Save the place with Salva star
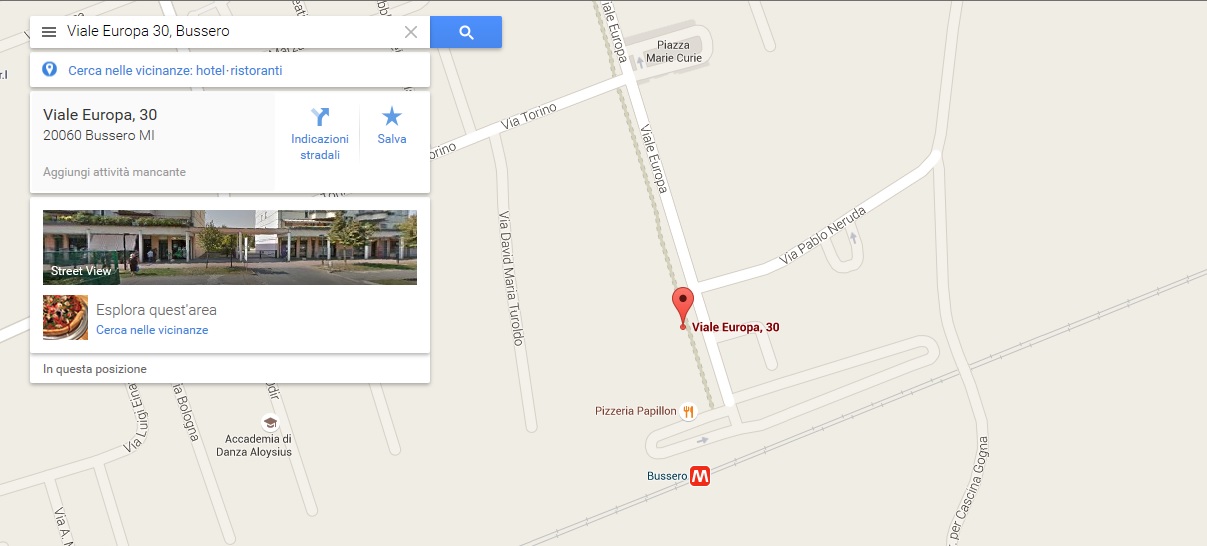The height and width of the screenshot is (546, 1207). click(x=392, y=126)
